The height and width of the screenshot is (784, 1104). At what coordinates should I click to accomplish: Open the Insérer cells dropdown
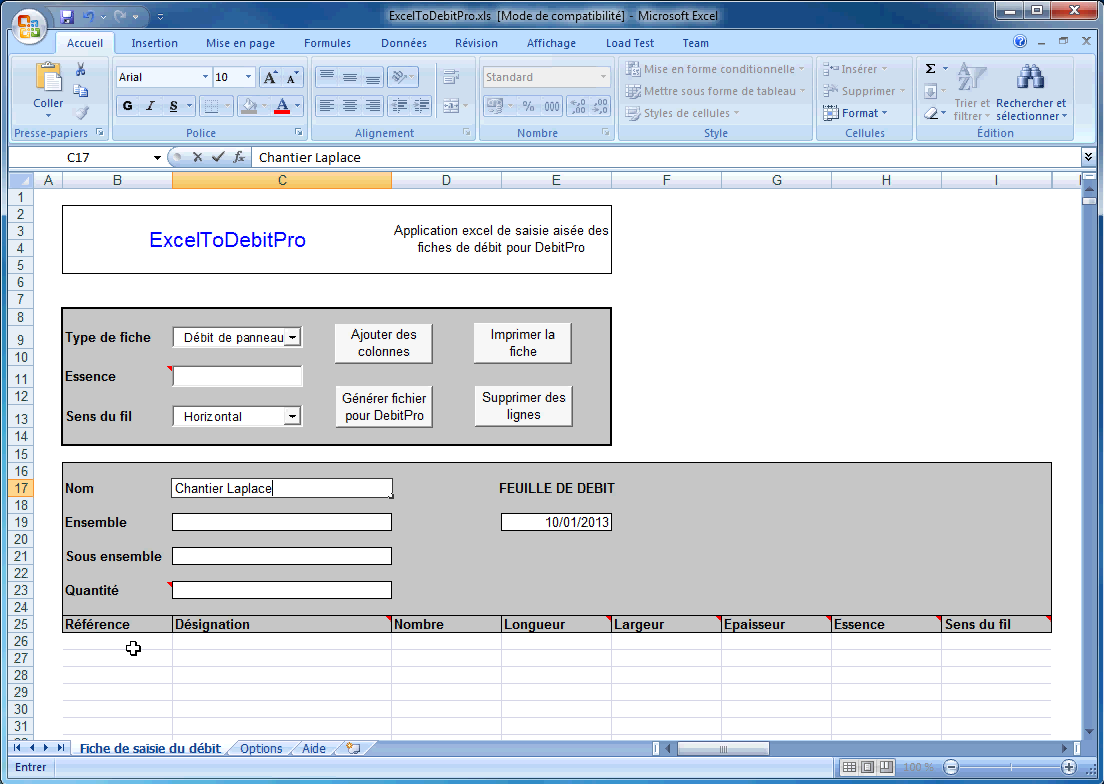pos(855,69)
